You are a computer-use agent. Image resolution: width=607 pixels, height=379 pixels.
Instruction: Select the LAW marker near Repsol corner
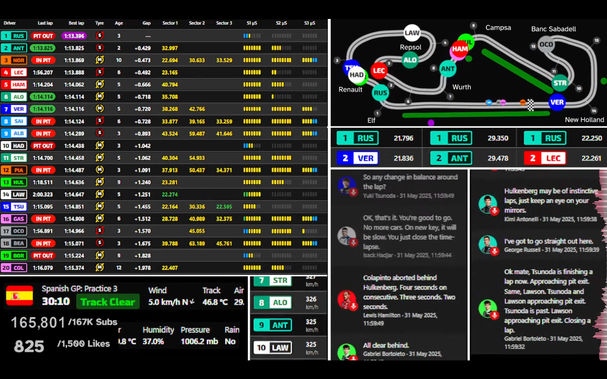coord(412,33)
